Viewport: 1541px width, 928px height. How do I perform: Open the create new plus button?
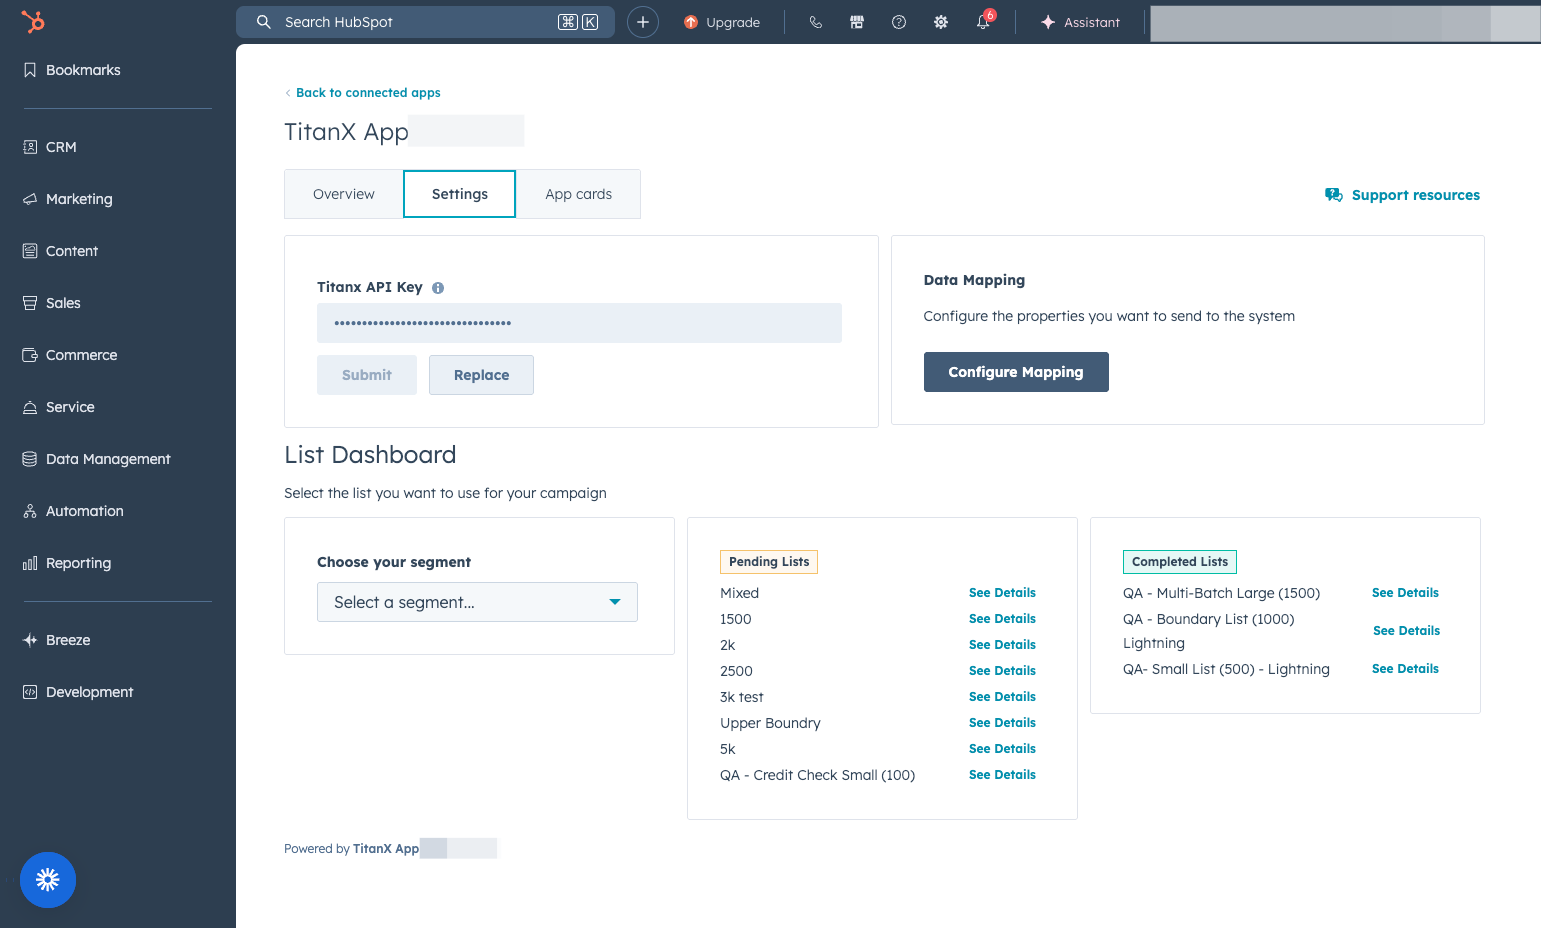[x=643, y=22]
